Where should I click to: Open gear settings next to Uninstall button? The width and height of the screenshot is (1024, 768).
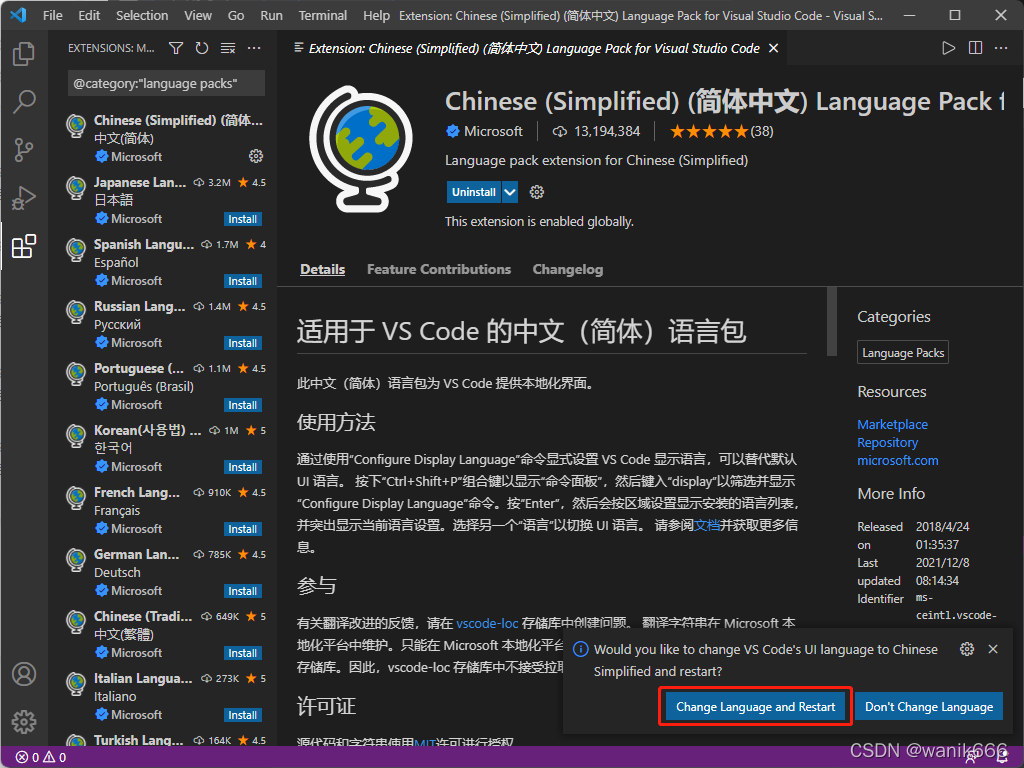point(537,192)
